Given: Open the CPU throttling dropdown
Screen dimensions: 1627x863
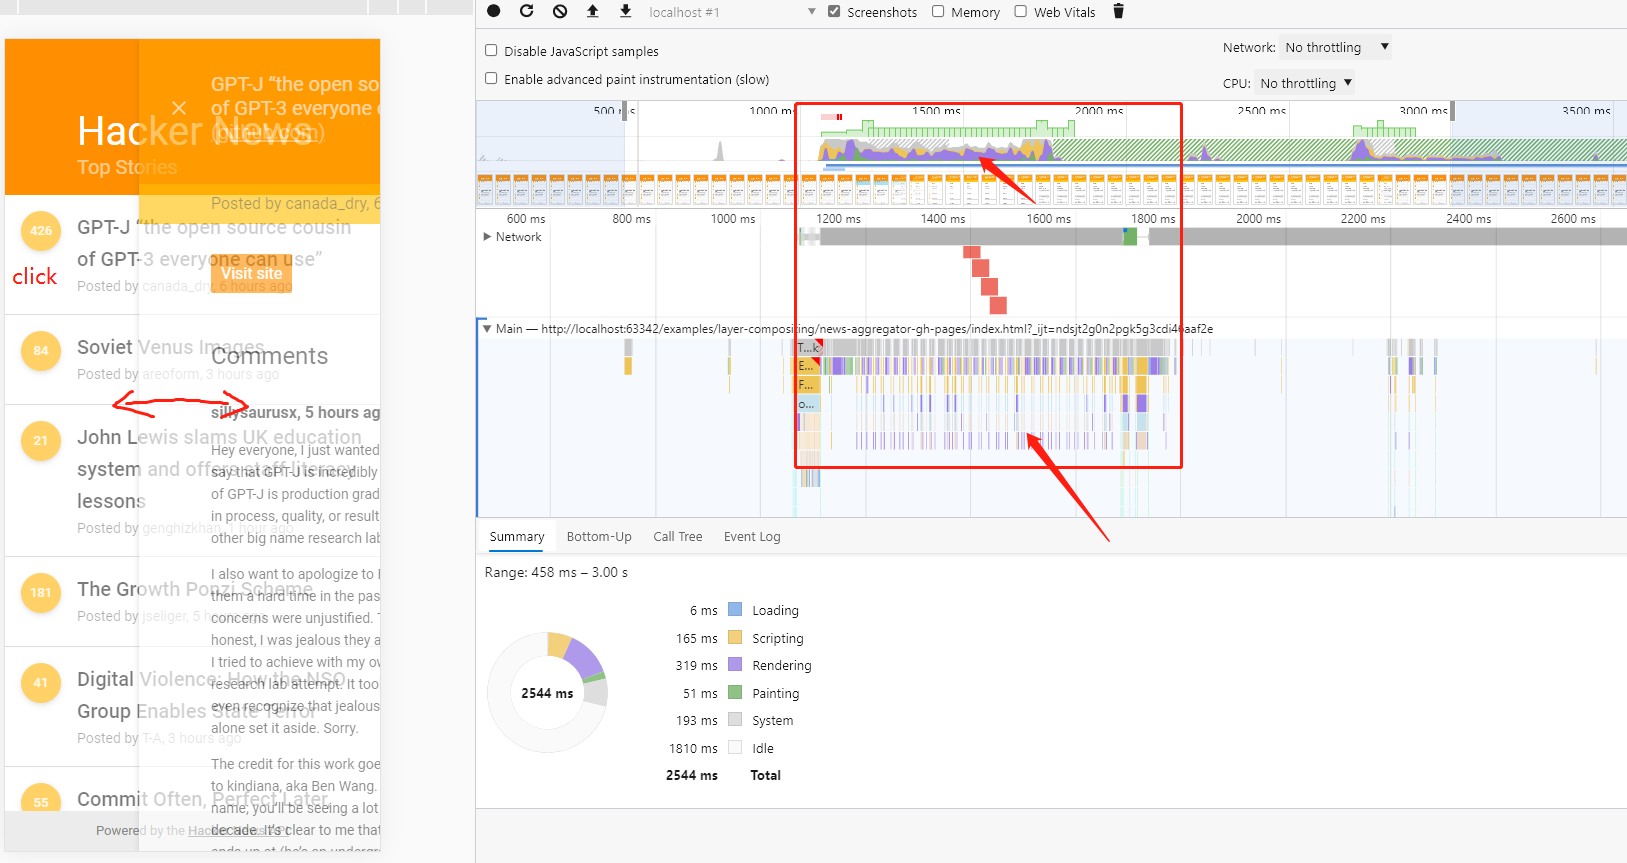Looking at the screenshot, I should [1305, 83].
